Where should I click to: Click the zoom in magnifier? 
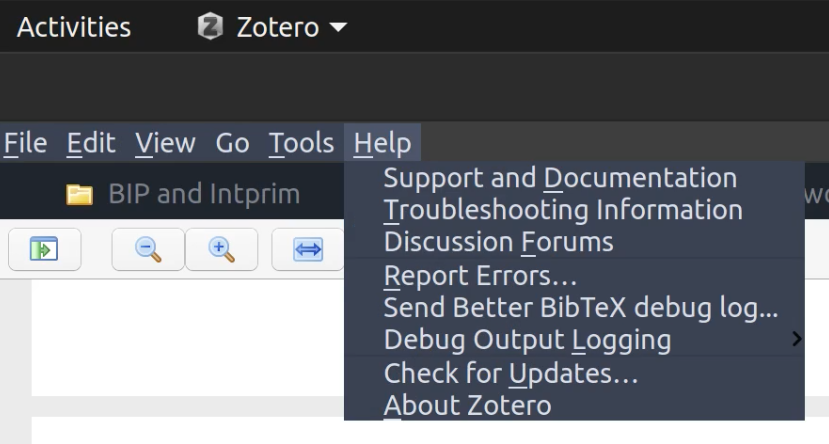tap(222, 249)
